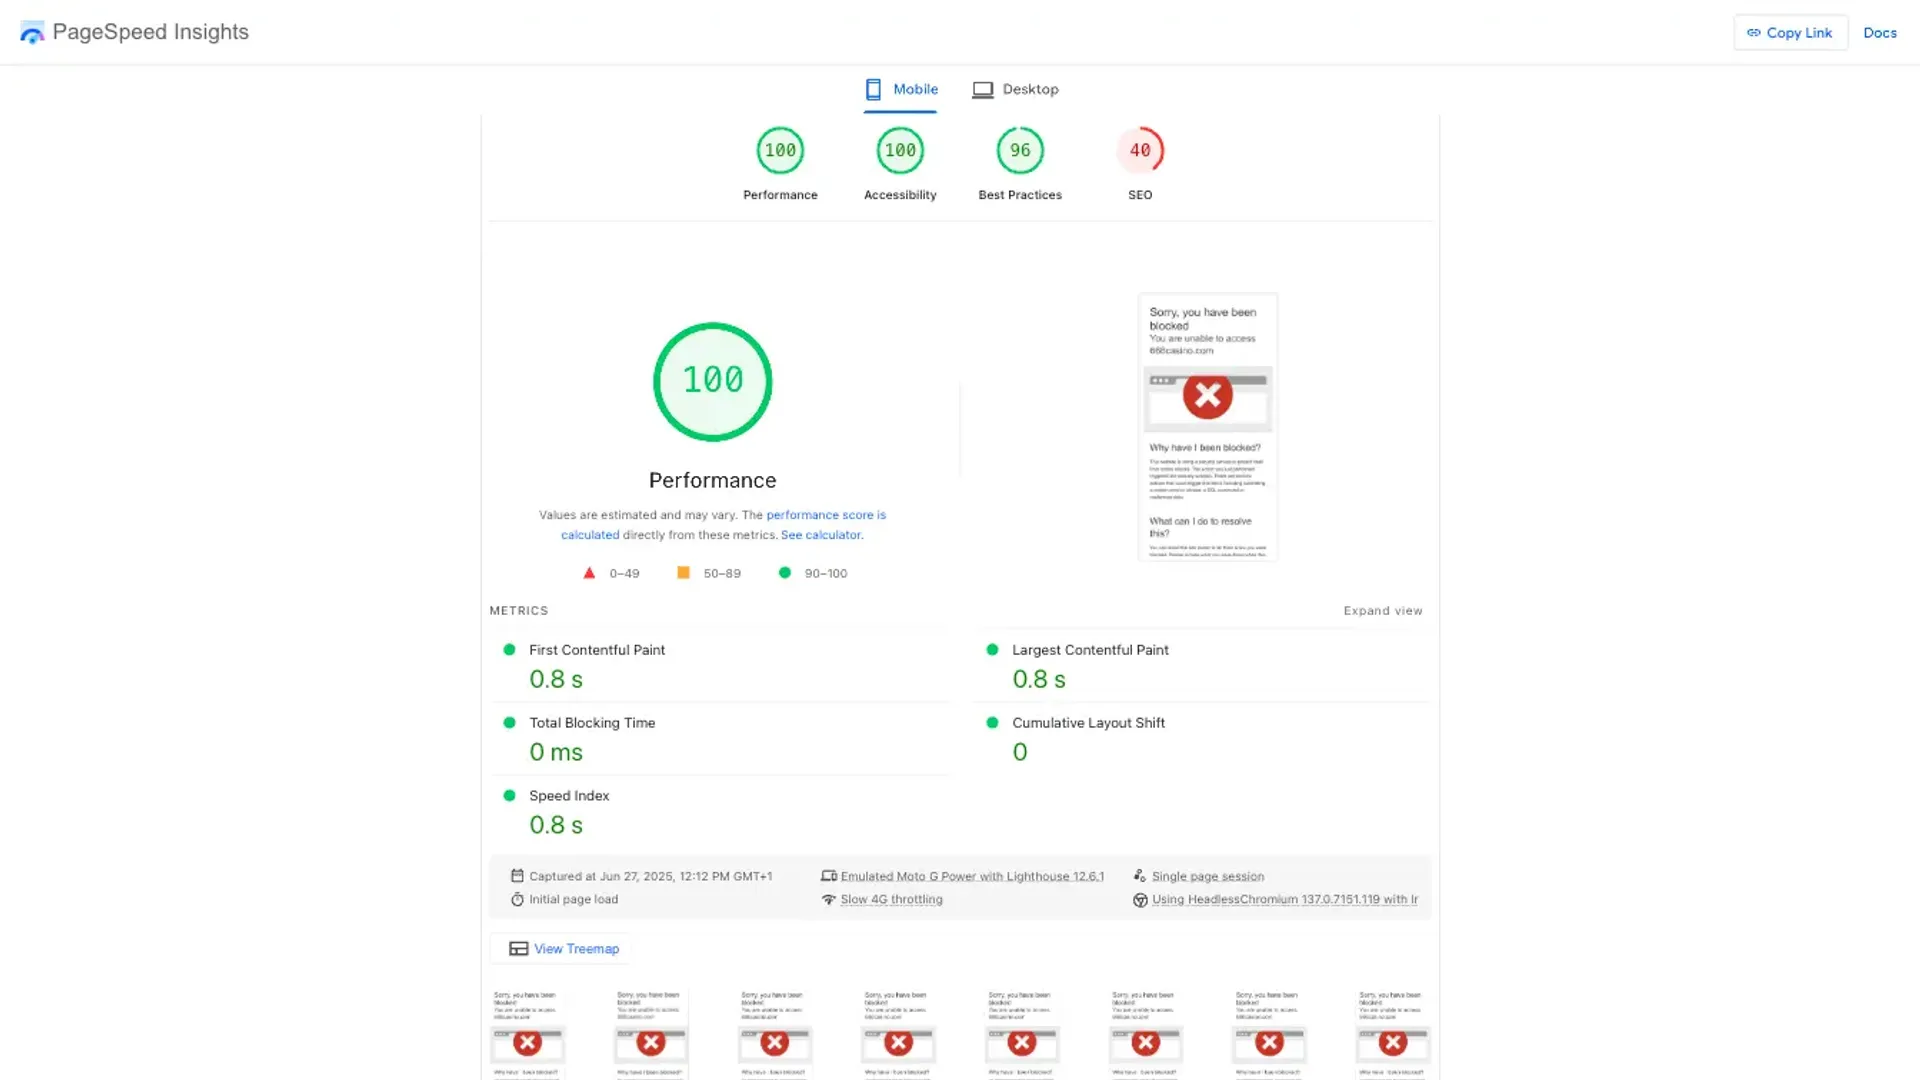Select the Best Practices score gauge
1920x1080 pixels.
coord(1020,151)
